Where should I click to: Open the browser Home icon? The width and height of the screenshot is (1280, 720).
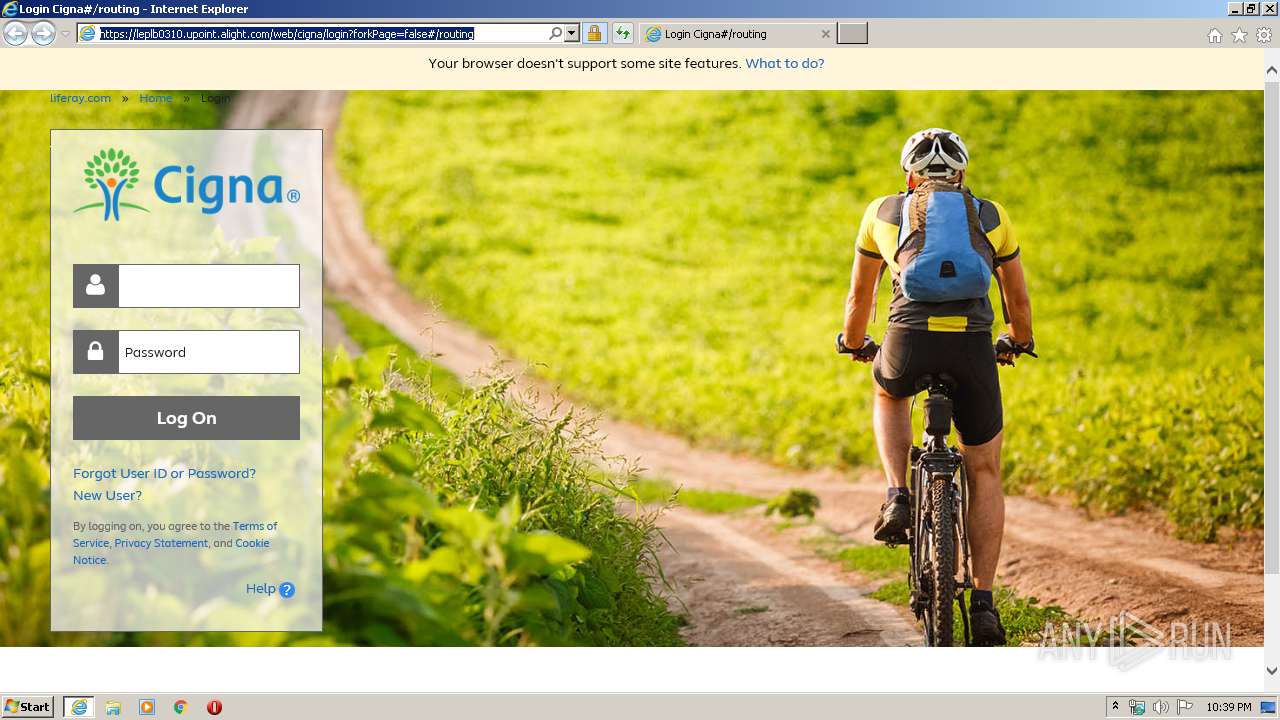(x=1214, y=35)
